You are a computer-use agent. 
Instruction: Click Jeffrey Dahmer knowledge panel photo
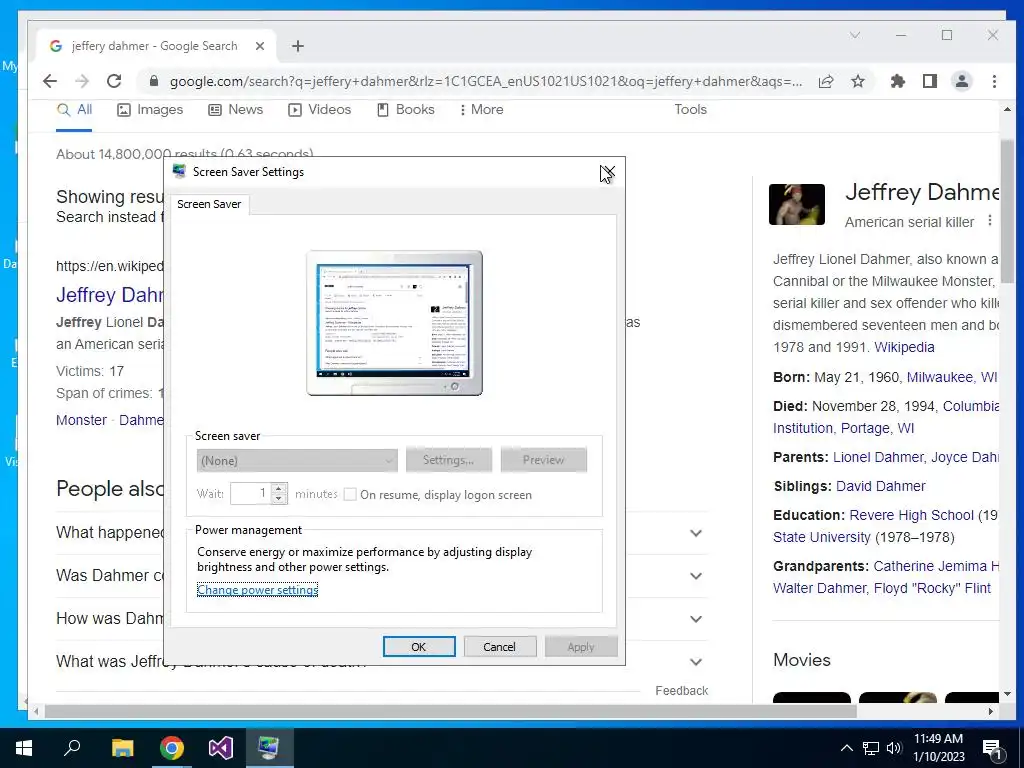[x=797, y=204]
